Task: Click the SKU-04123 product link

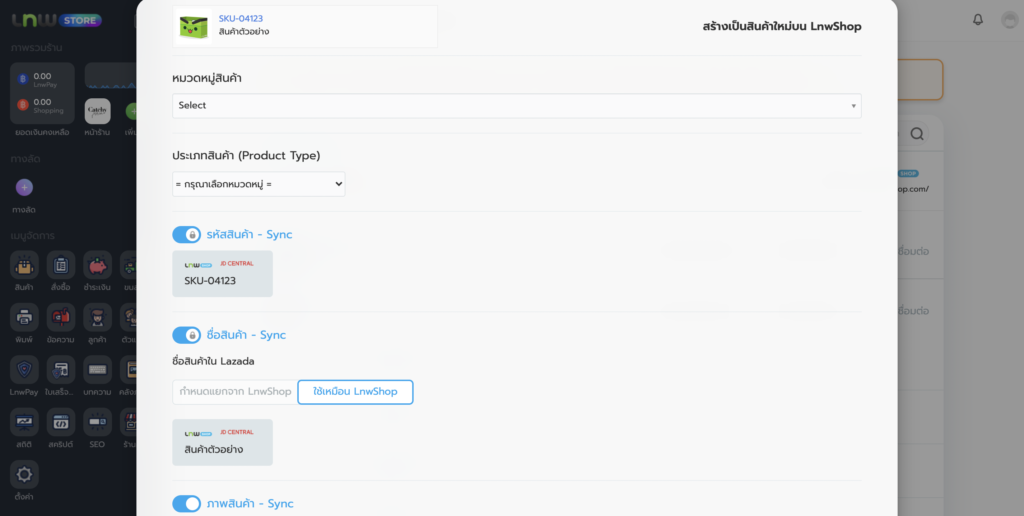Action: [x=241, y=19]
